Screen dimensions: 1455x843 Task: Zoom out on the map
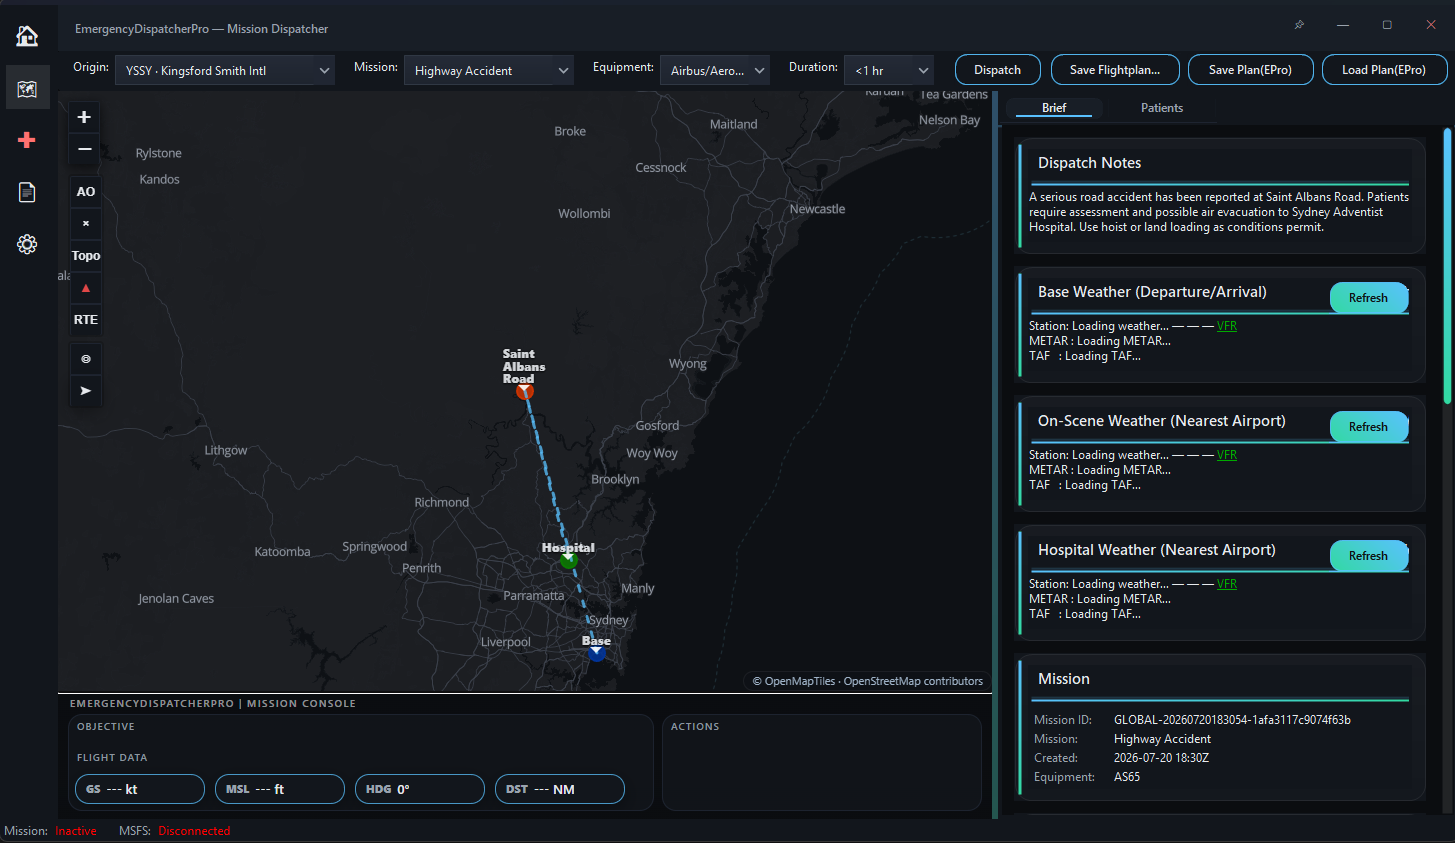(x=85, y=149)
